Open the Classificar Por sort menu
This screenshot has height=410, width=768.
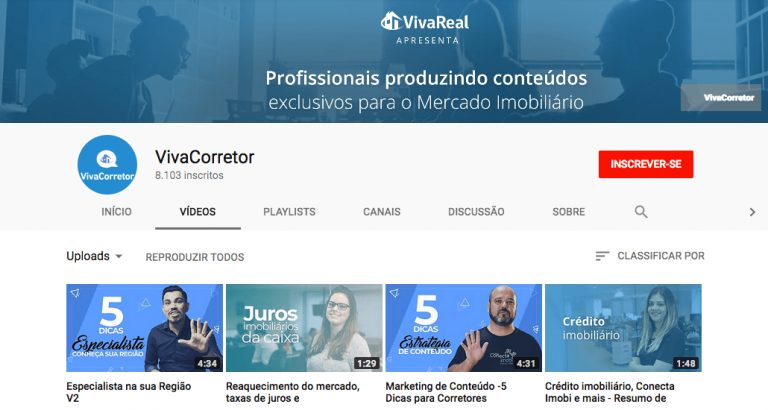[650, 256]
